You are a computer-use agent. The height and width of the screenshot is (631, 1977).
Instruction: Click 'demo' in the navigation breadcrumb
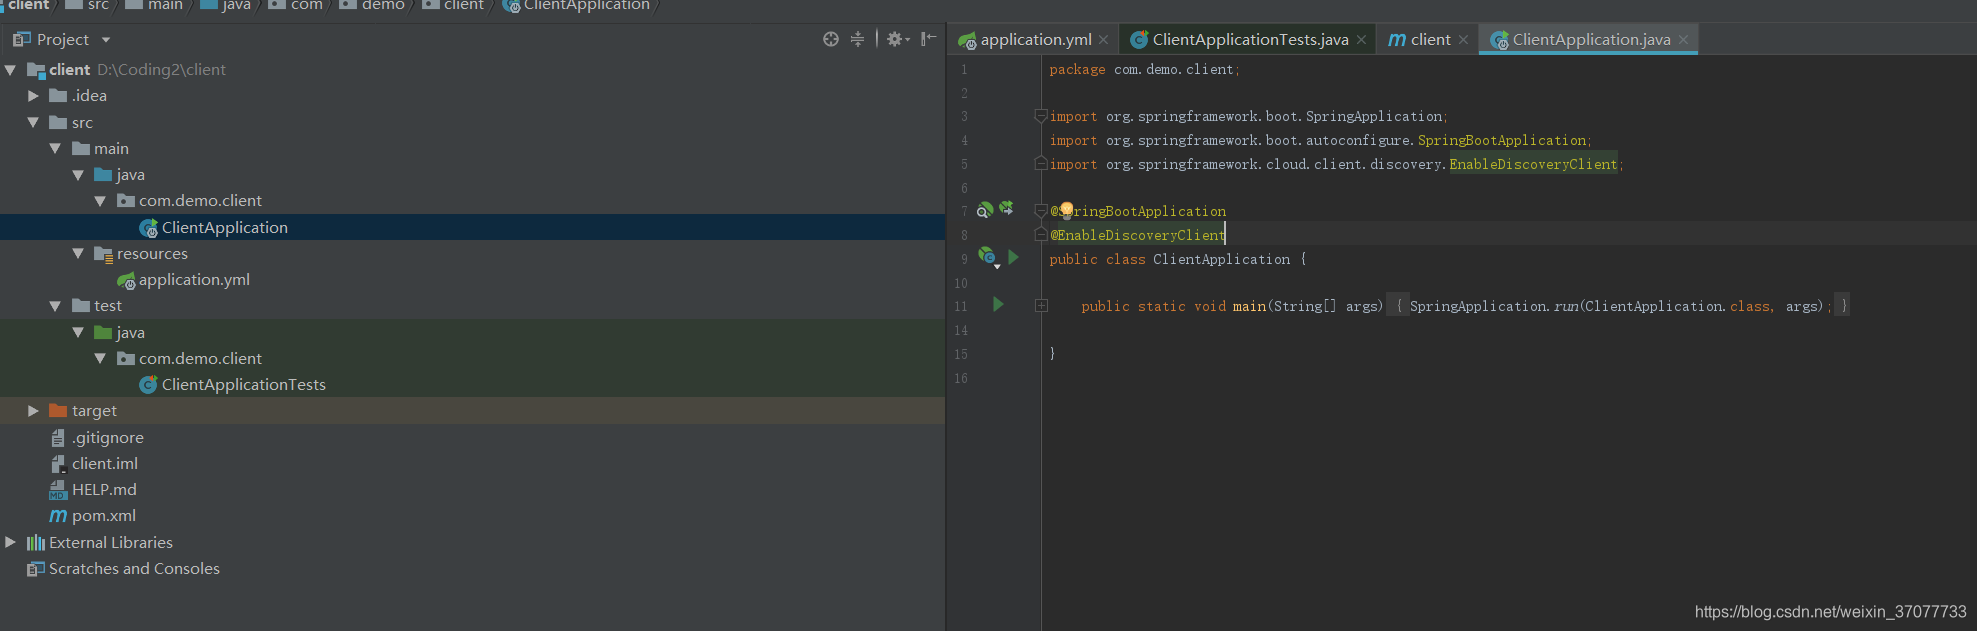coord(383,5)
